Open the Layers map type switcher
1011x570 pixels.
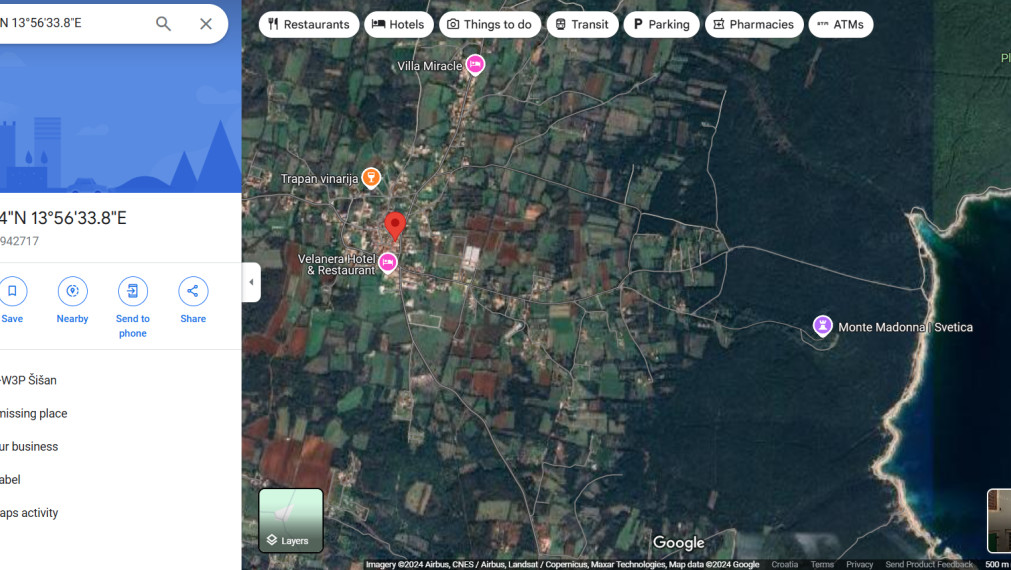coord(291,520)
